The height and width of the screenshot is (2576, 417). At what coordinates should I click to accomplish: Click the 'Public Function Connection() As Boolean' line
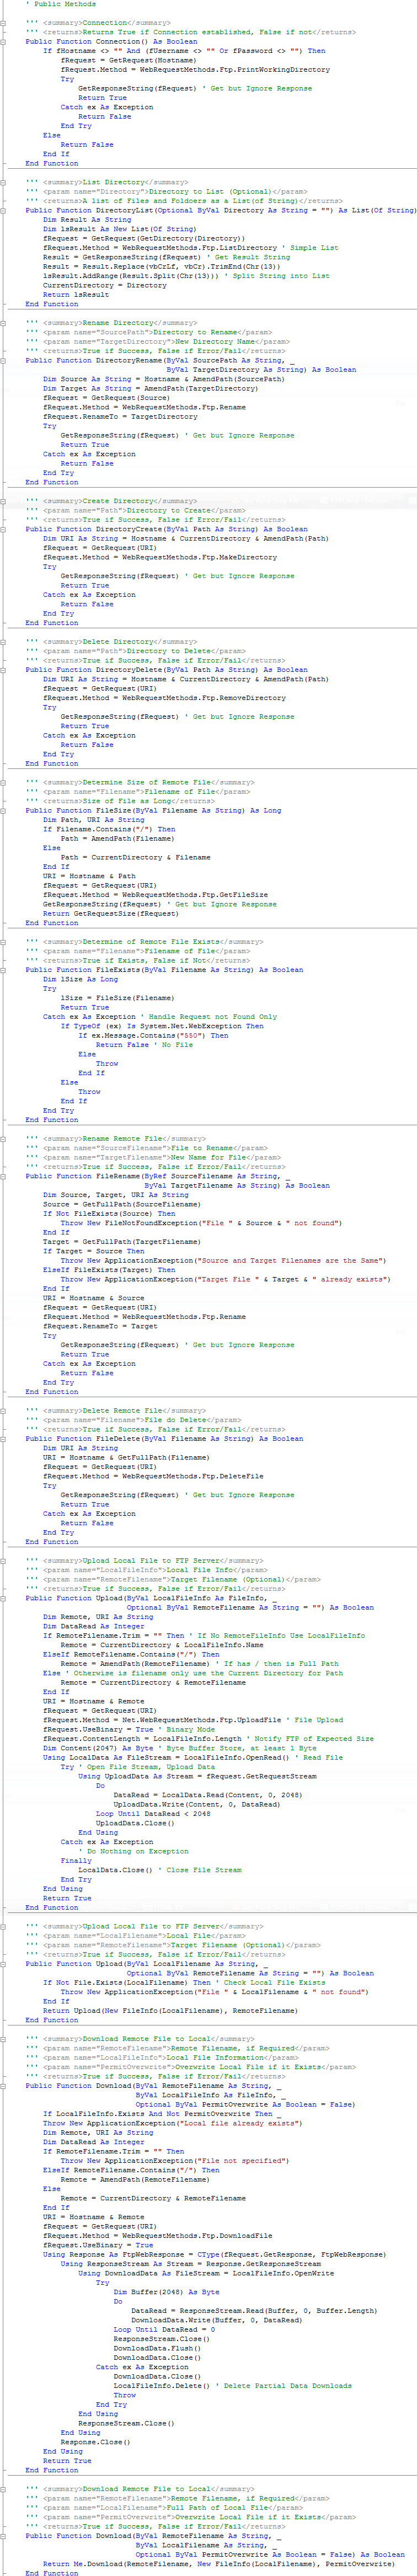click(x=111, y=41)
